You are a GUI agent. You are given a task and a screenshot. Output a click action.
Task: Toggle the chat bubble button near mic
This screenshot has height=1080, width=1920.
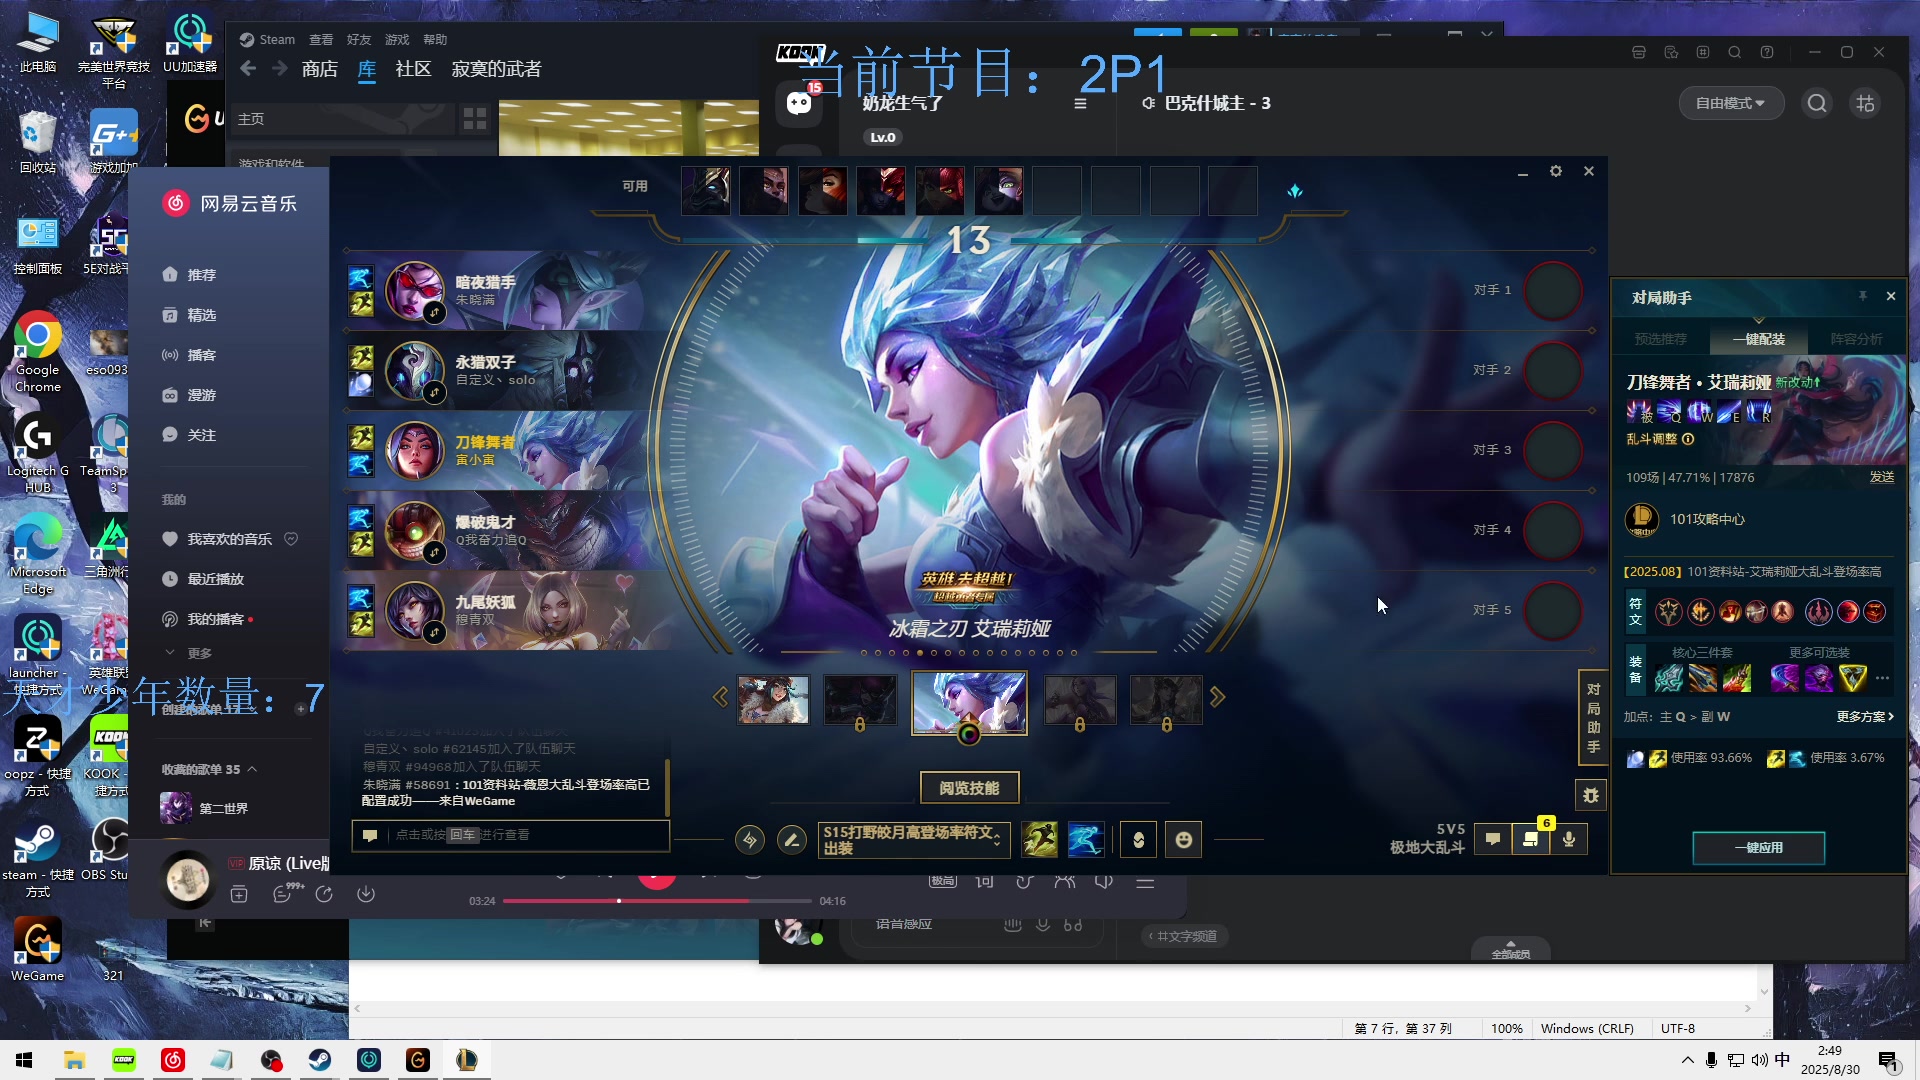[x=1493, y=840]
